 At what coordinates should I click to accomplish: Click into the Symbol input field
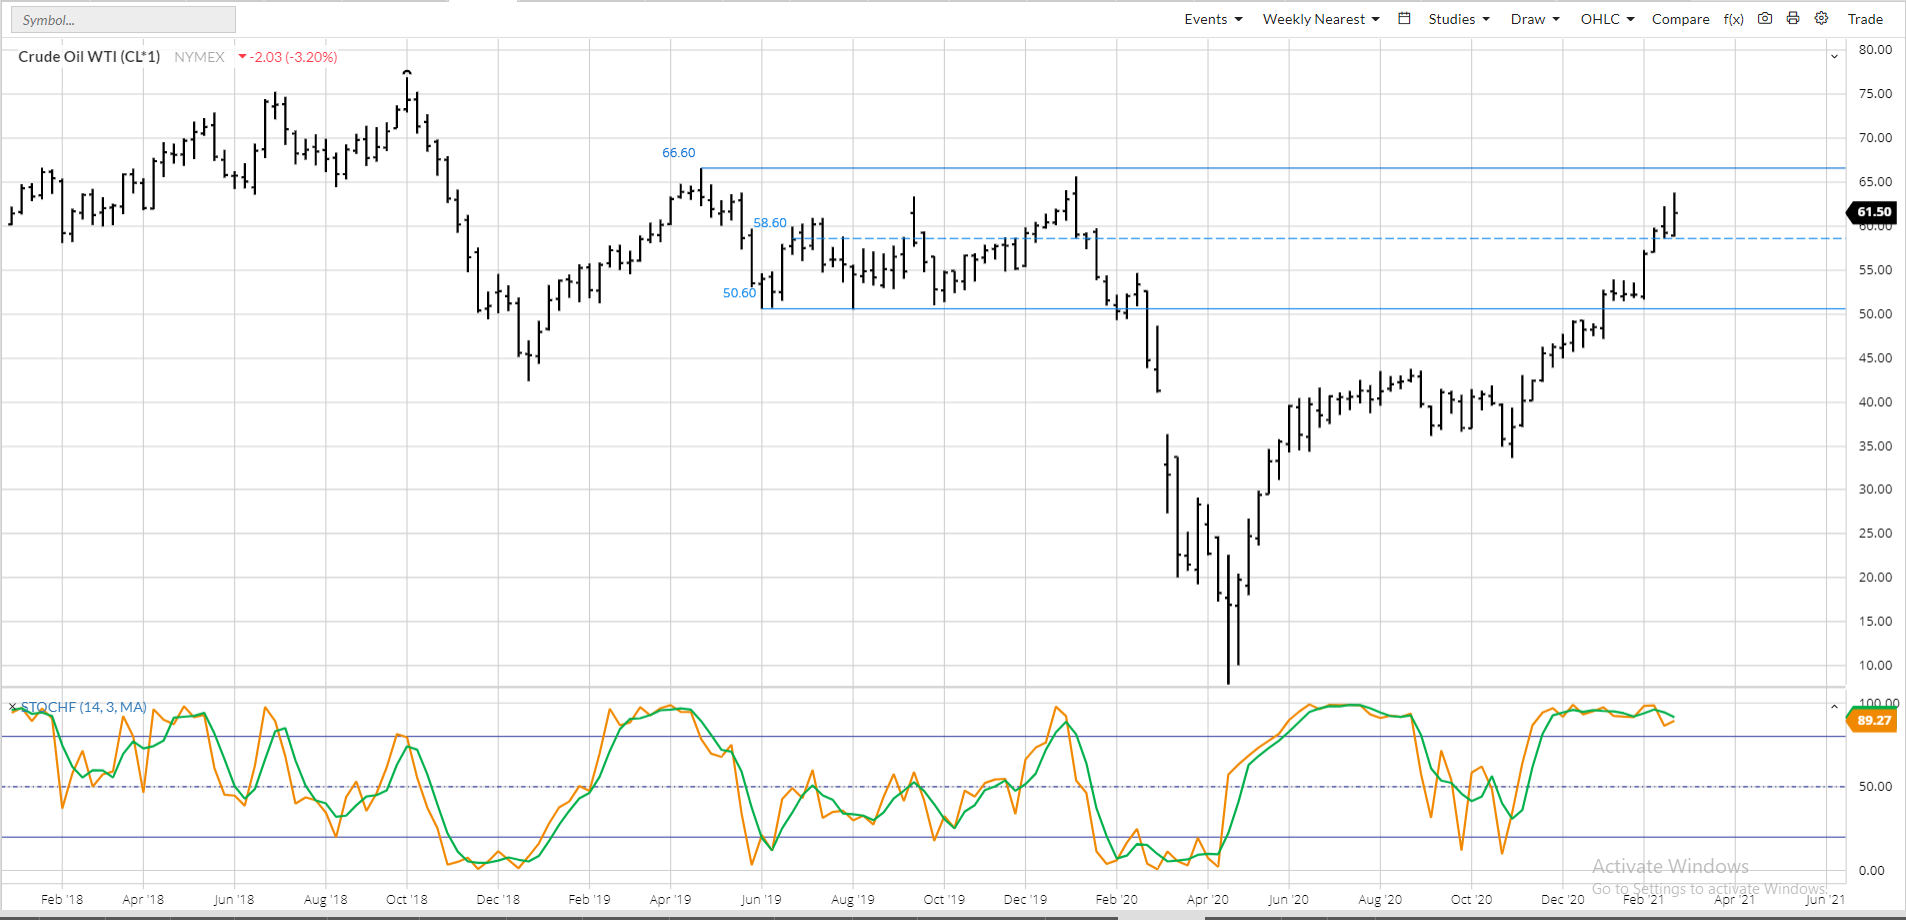coord(124,20)
